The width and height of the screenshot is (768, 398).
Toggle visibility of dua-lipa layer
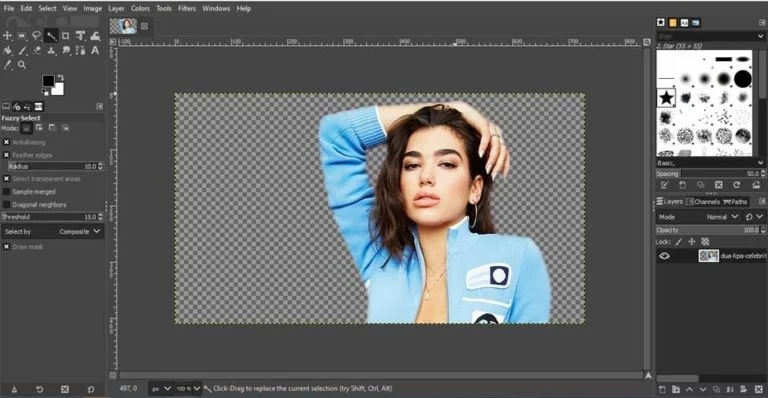(664, 256)
